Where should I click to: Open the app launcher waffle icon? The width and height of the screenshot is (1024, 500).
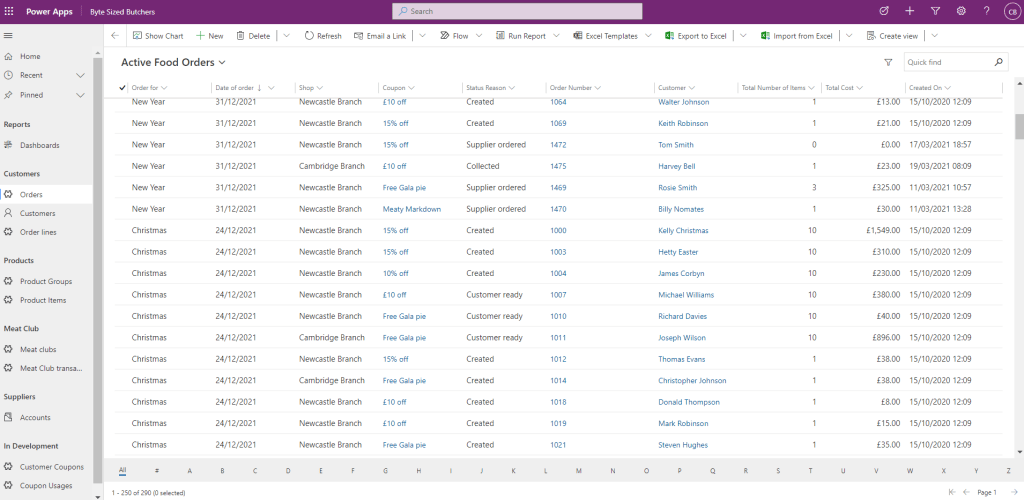pyautogui.click(x=10, y=11)
